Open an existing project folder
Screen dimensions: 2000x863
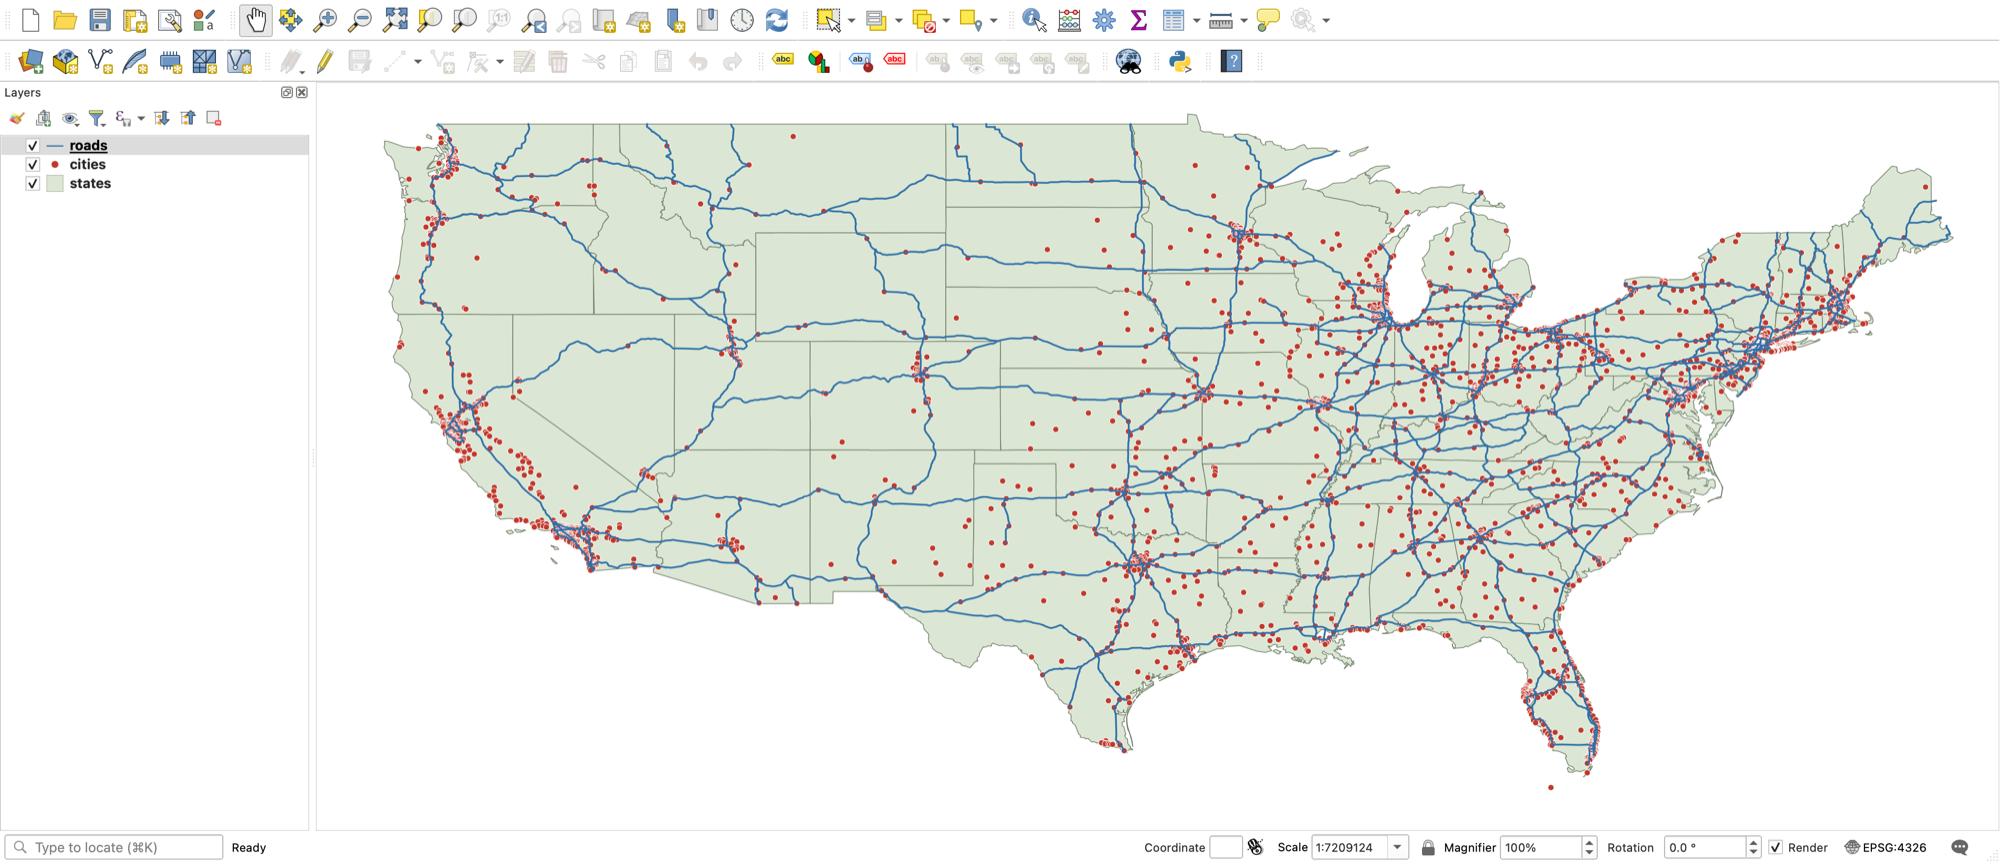coord(65,20)
